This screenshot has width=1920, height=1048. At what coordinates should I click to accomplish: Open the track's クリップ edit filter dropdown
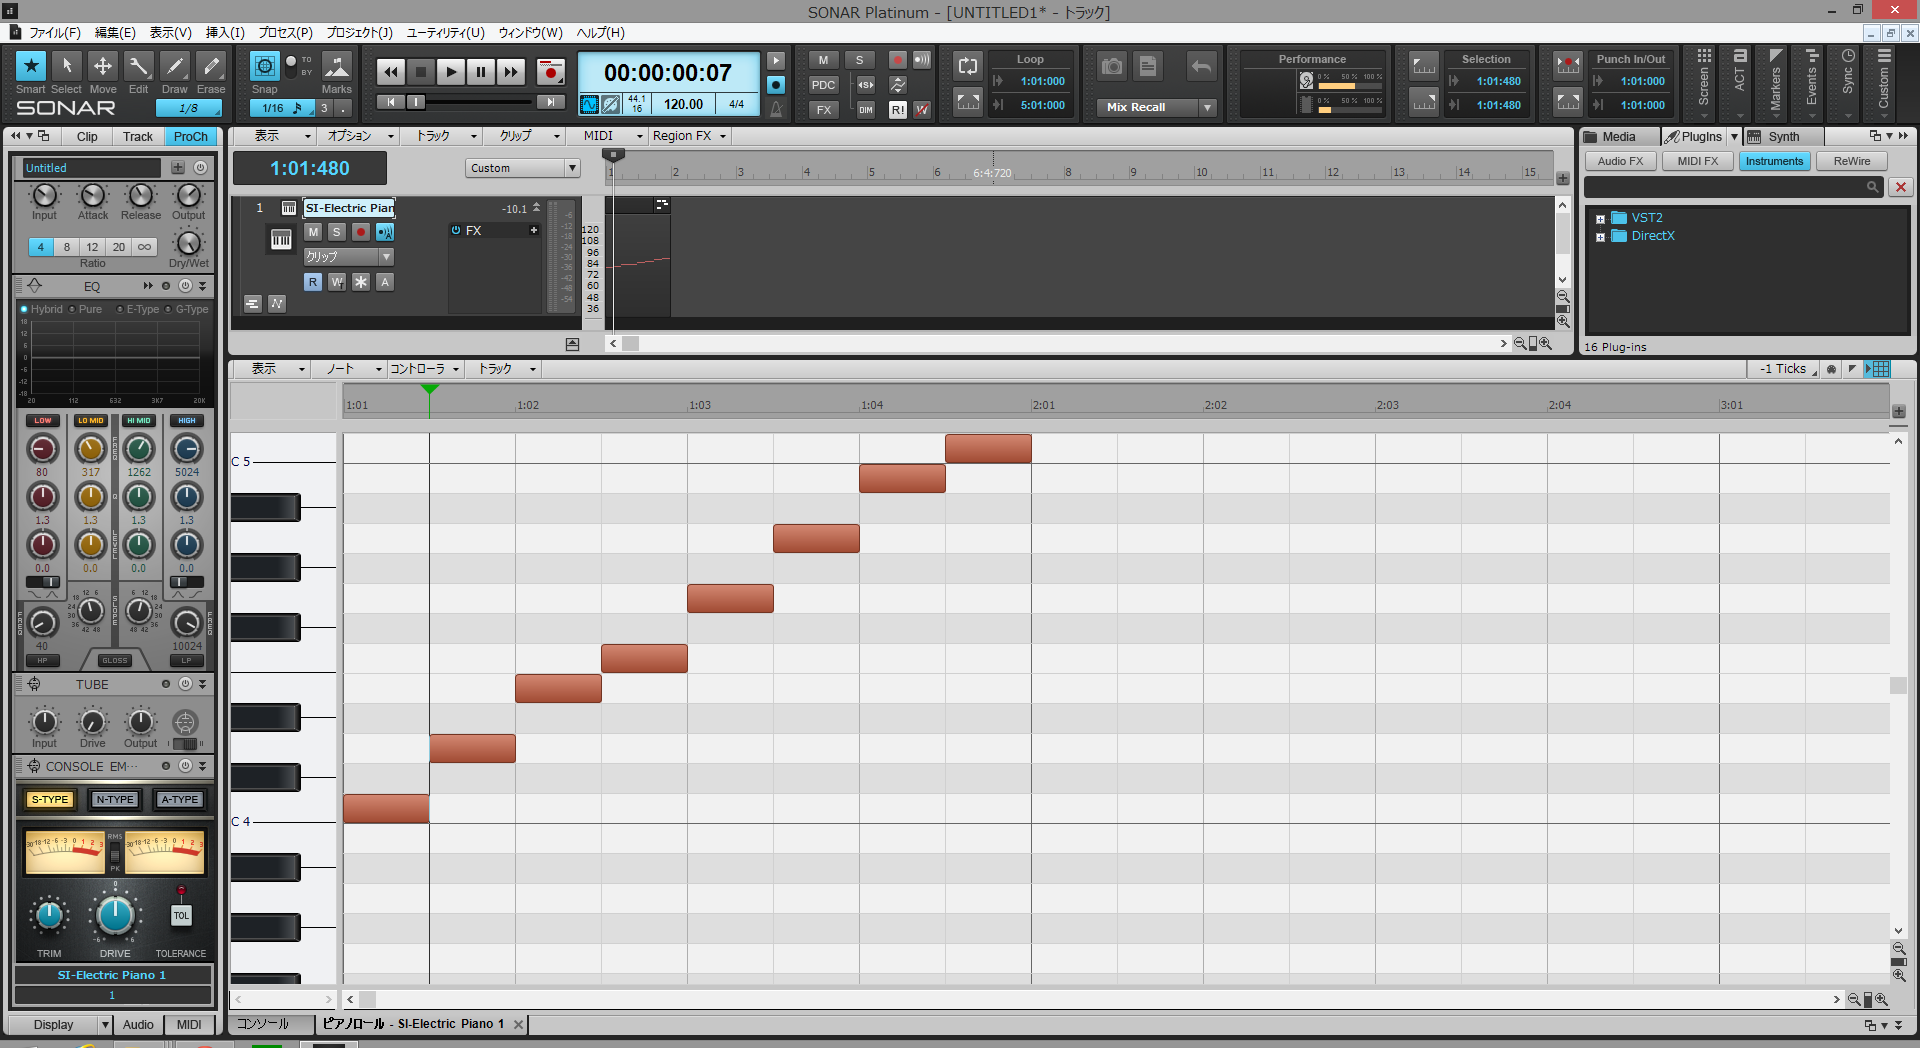pos(349,257)
